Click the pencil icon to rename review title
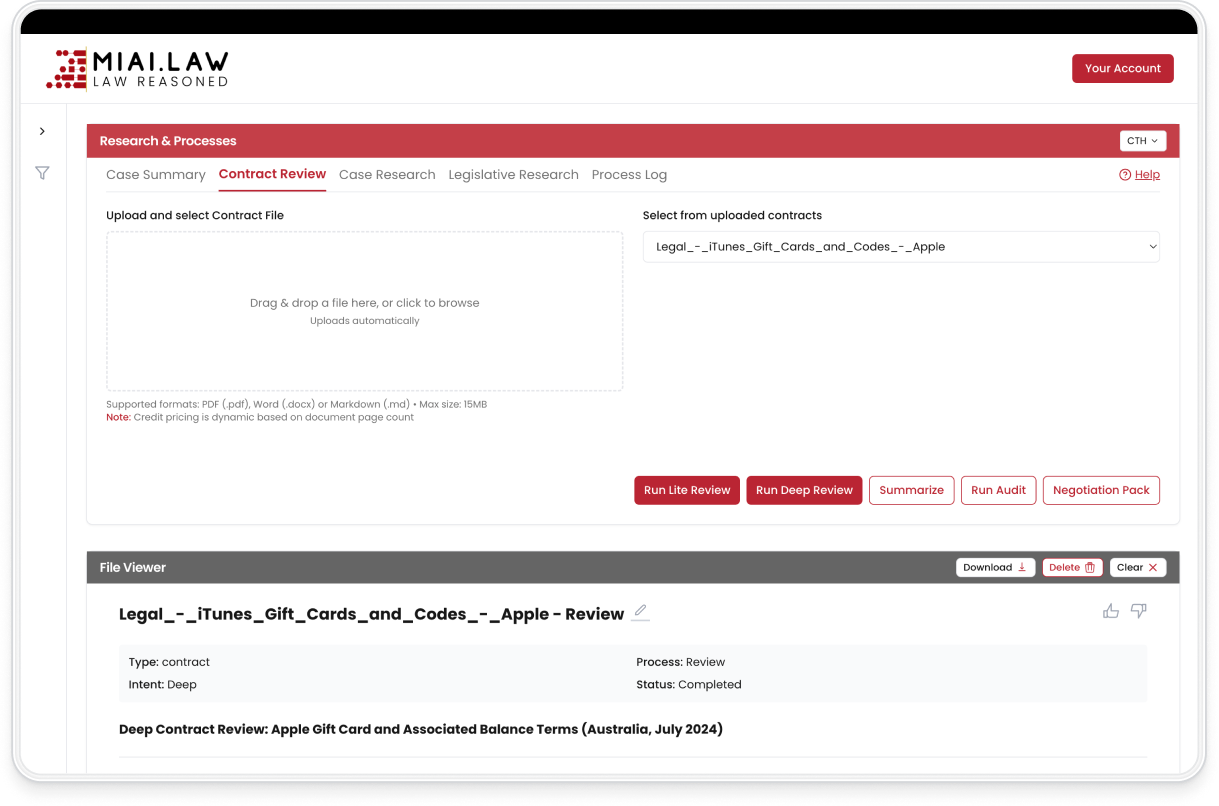The height and width of the screenshot is (806, 1219). tap(640, 612)
